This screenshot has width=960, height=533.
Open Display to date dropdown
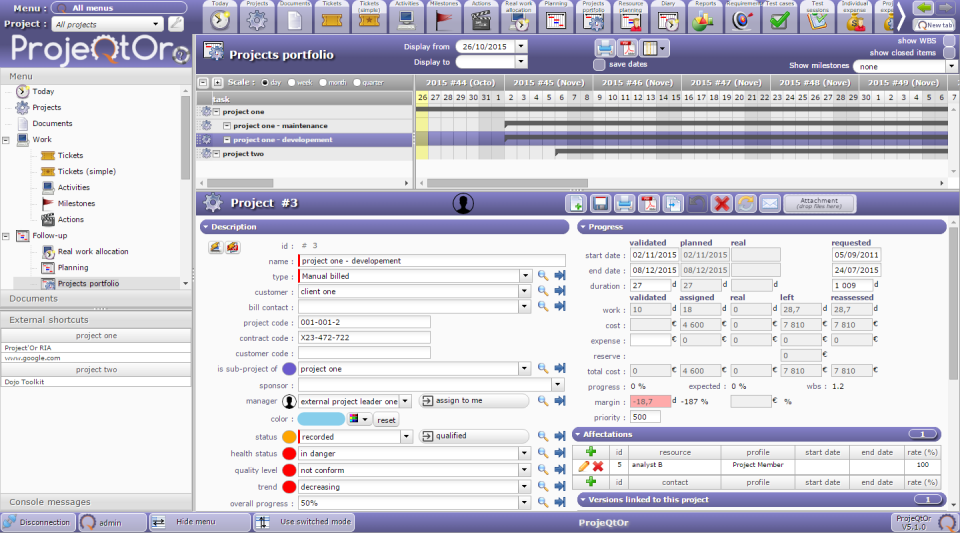(x=521, y=62)
